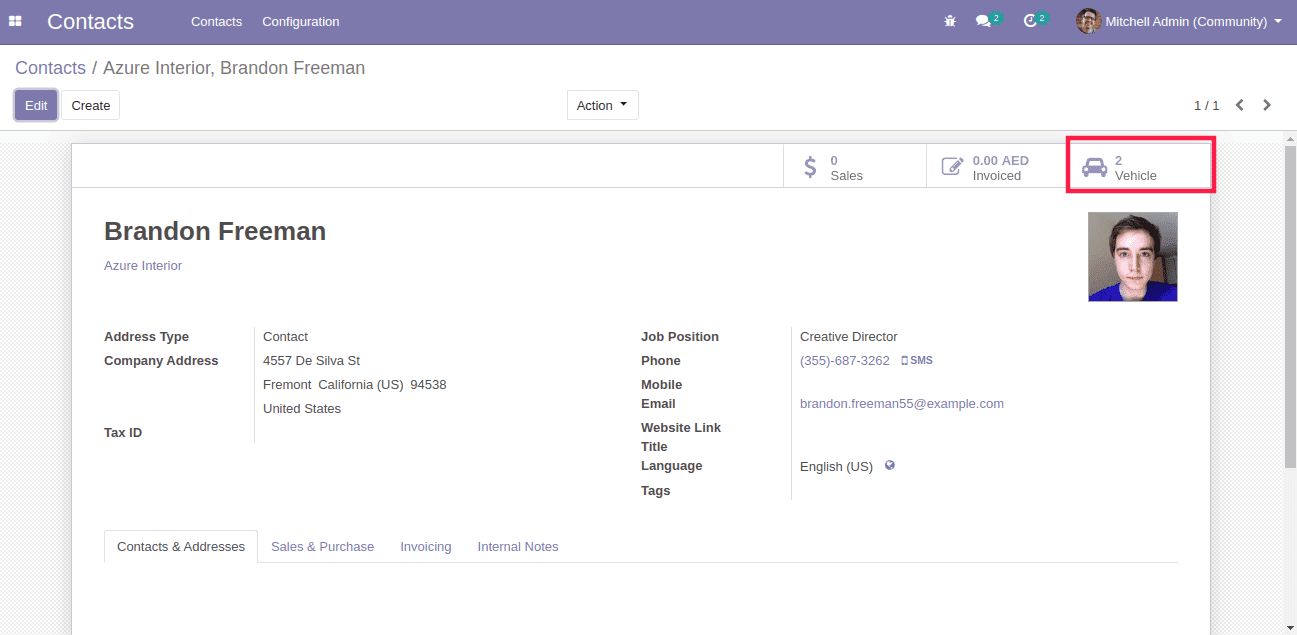Click the Contacts breadcrumb link
The image size is (1297, 635).
[50, 68]
